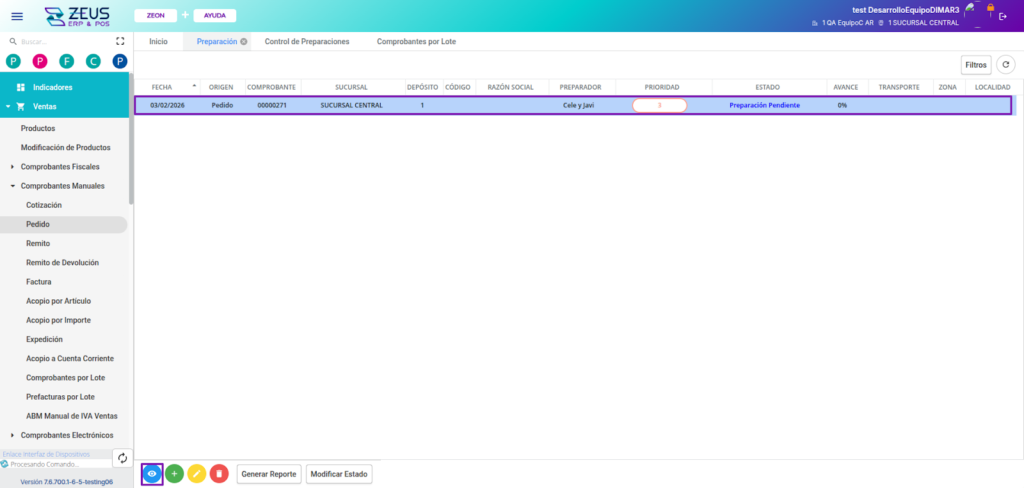This screenshot has width=1024, height=488.
Task: Collapse the Ventas menu section
Action: pos(8,106)
